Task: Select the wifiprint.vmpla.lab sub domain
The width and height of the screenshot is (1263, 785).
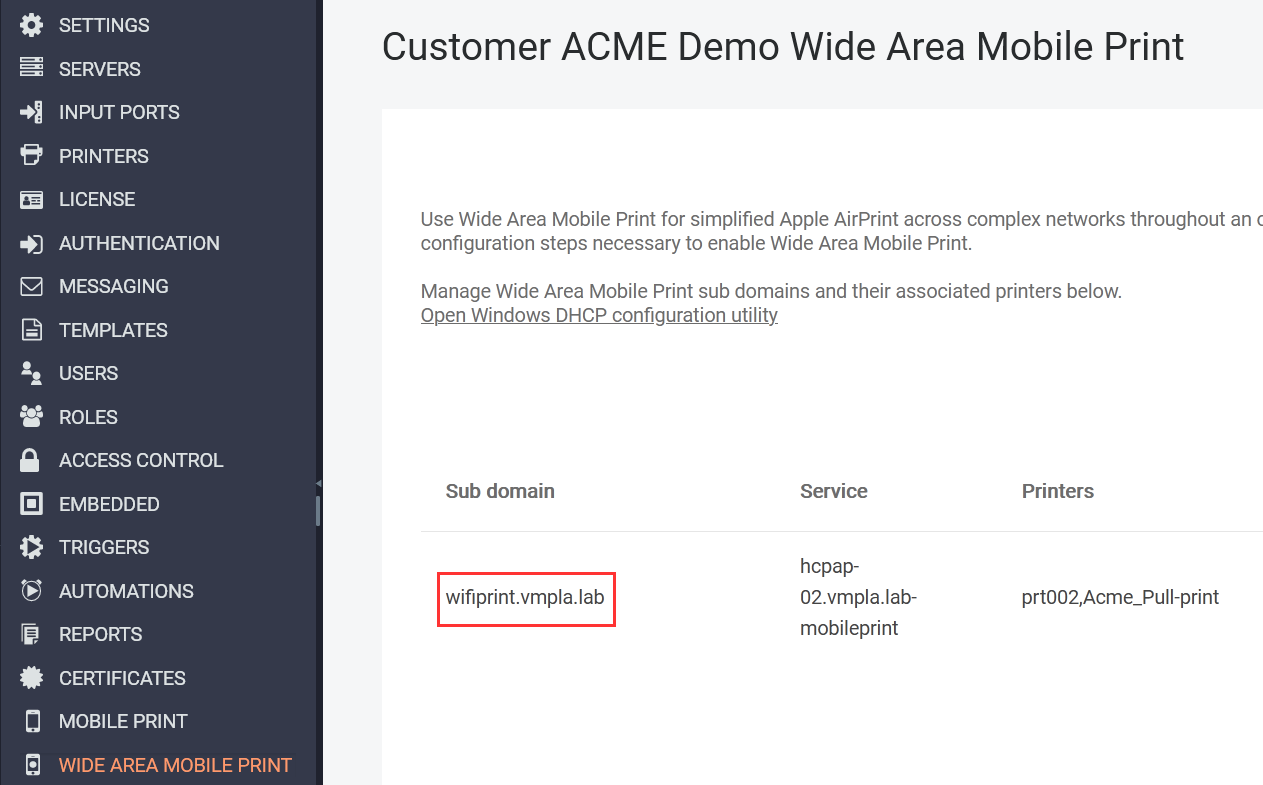Action: pyautogui.click(x=525, y=598)
